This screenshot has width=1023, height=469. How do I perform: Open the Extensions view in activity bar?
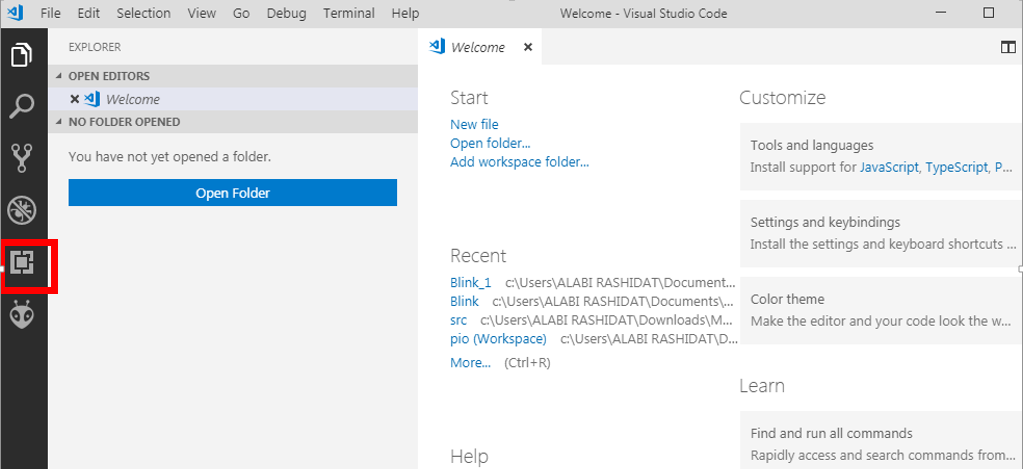pyautogui.click(x=22, y=262)
